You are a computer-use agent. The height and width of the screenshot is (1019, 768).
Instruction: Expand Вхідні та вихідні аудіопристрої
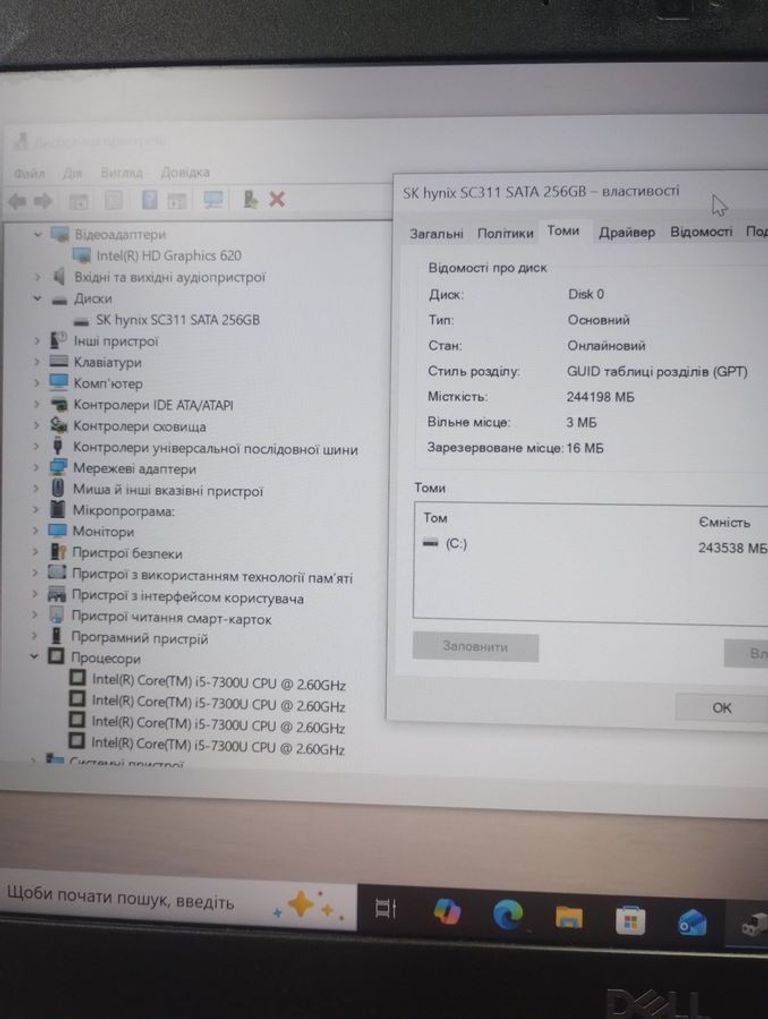[x=37, y=277]
